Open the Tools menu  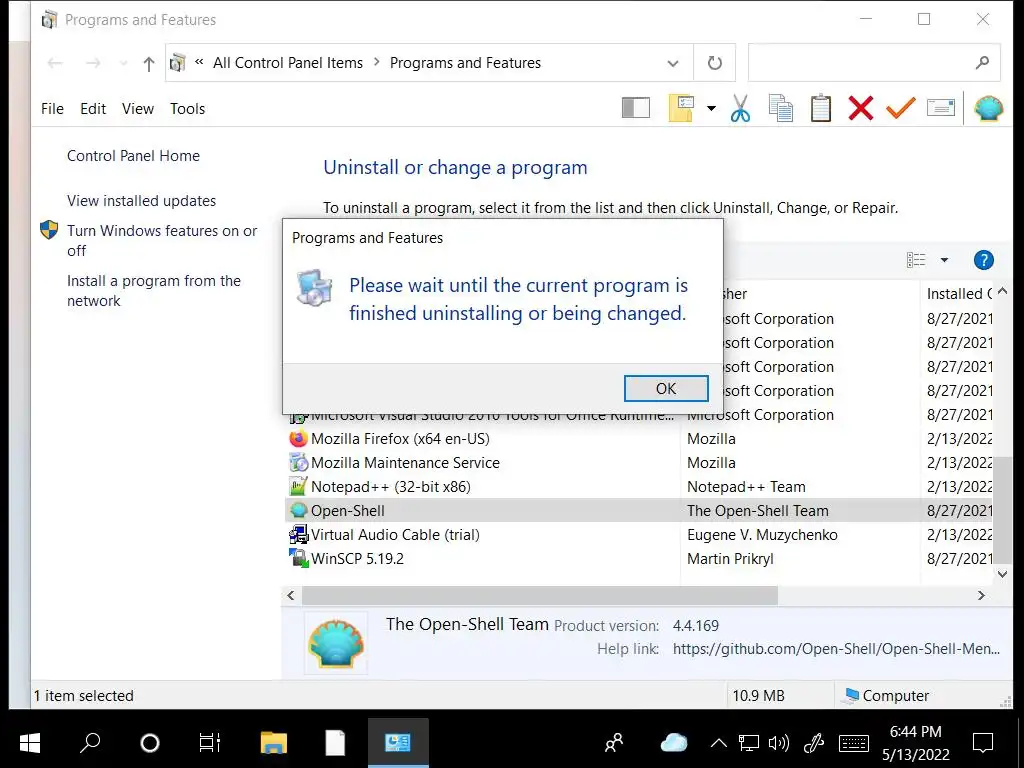pyautogui.click(x=187, y=108)
